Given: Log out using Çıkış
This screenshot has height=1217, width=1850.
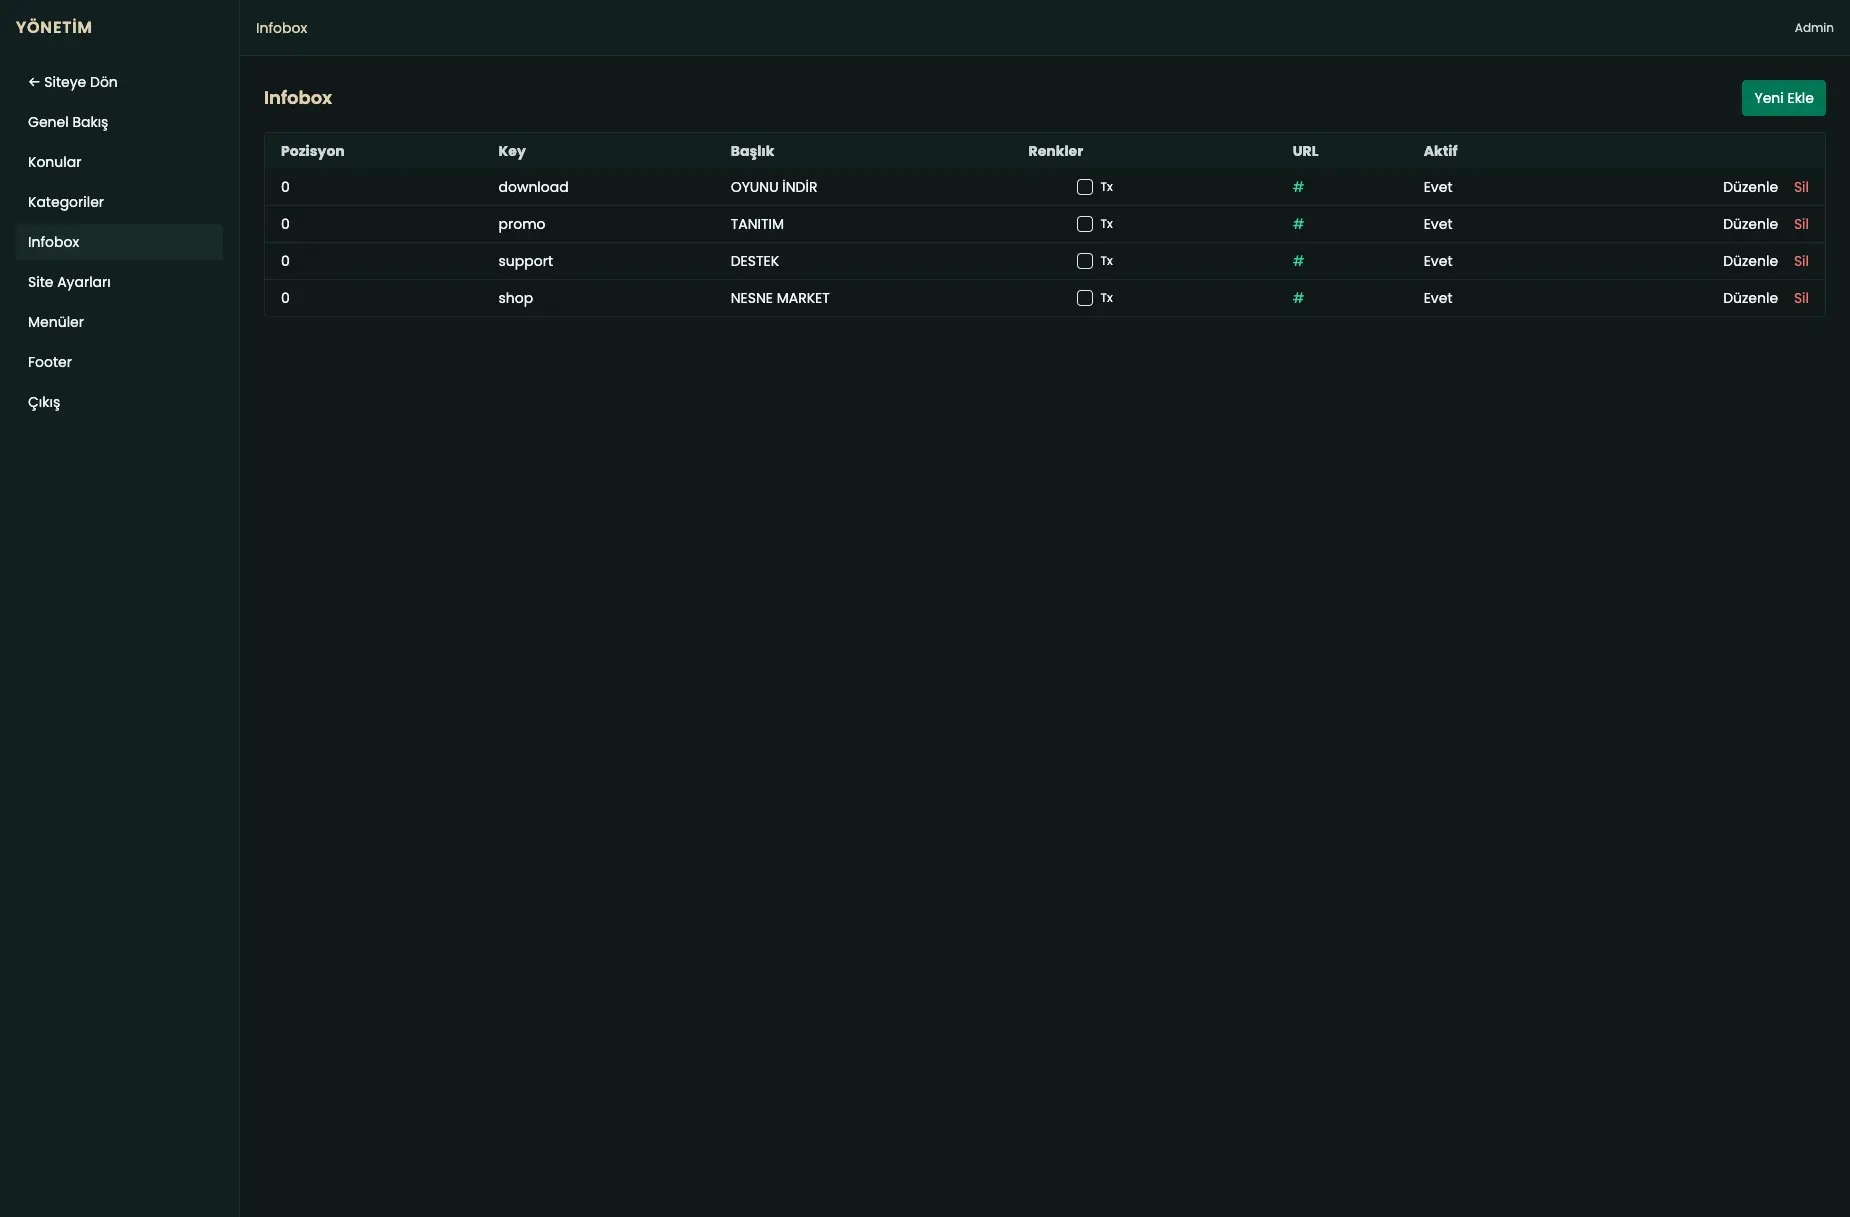Looking at the screenshot, I should click(x=44, y=402).
